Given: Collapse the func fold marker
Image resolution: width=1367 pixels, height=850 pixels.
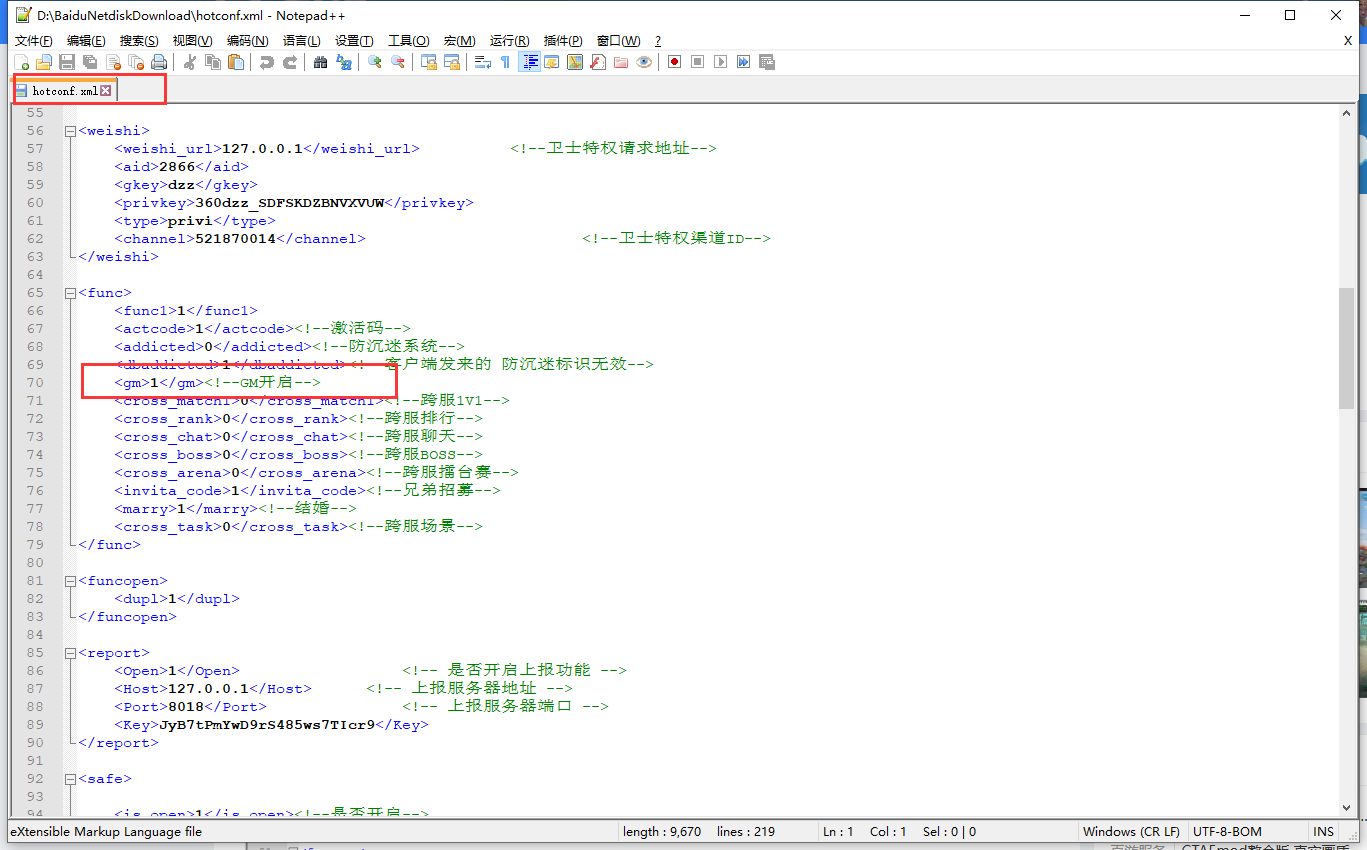Looking at the screenshot, I should pyautogui.click(x=69, y=293).
